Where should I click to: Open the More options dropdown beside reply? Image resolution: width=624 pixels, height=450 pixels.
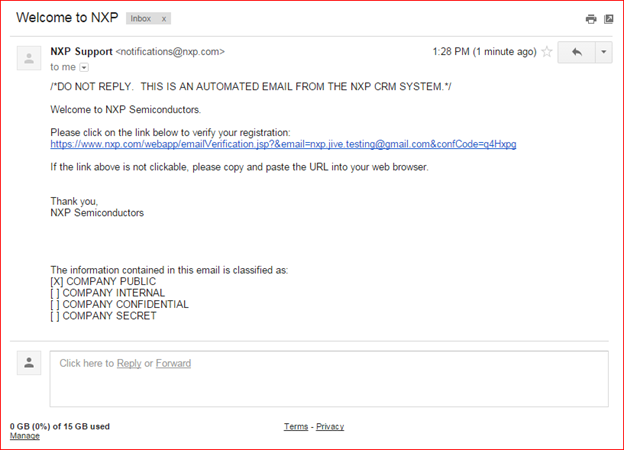pos(604,52)
